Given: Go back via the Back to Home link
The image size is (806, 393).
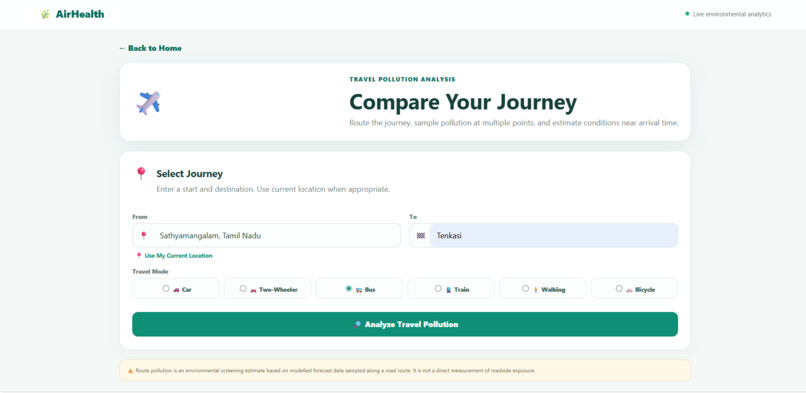Looking at the screenshot, I should 150,48.
